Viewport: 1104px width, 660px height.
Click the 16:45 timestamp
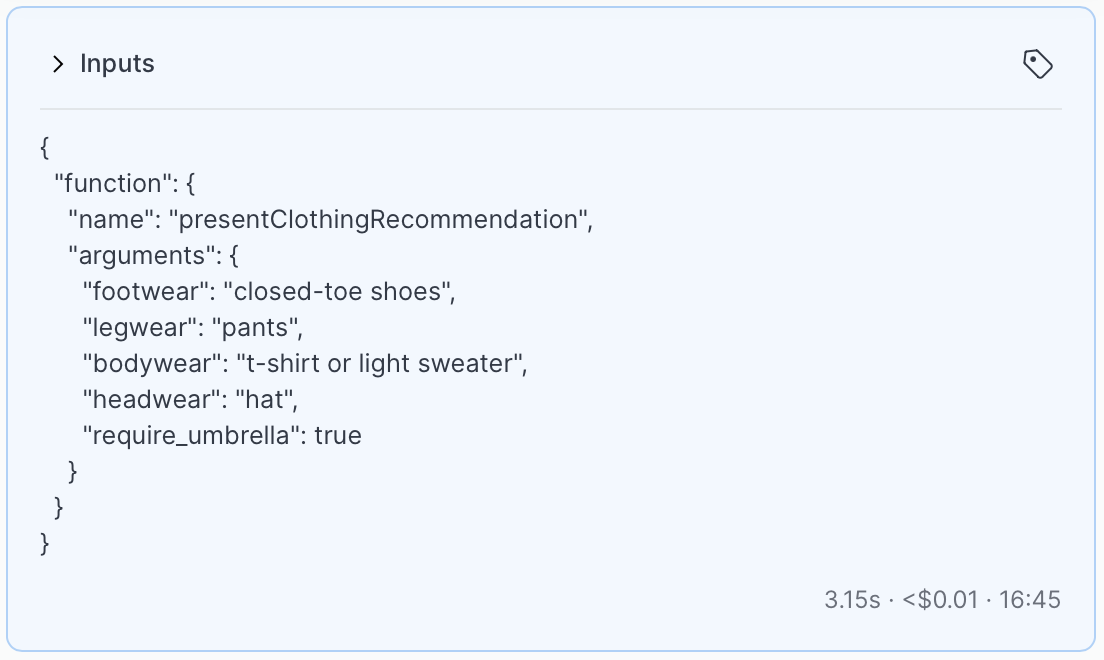coord(1029,599)
